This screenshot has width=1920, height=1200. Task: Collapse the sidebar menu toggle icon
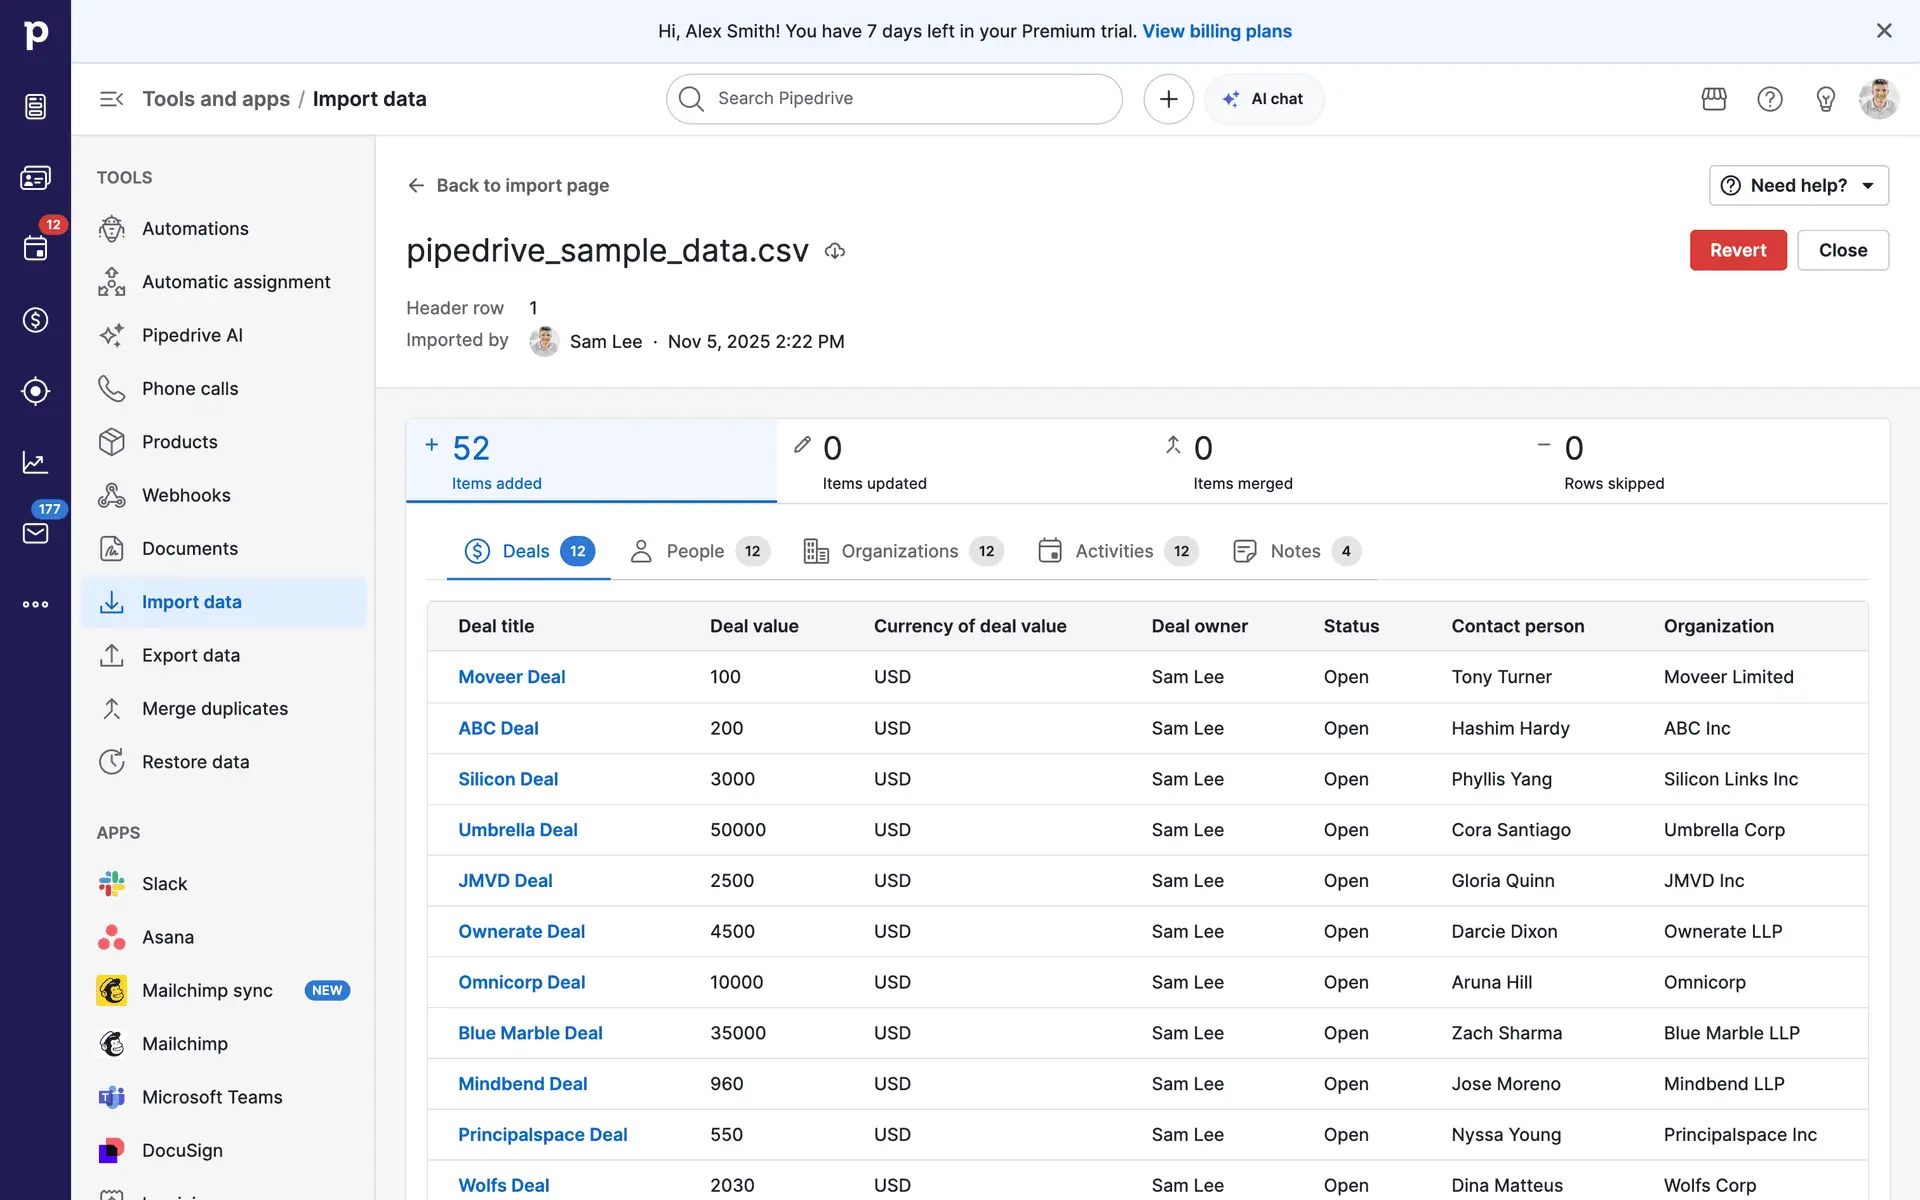111,99
